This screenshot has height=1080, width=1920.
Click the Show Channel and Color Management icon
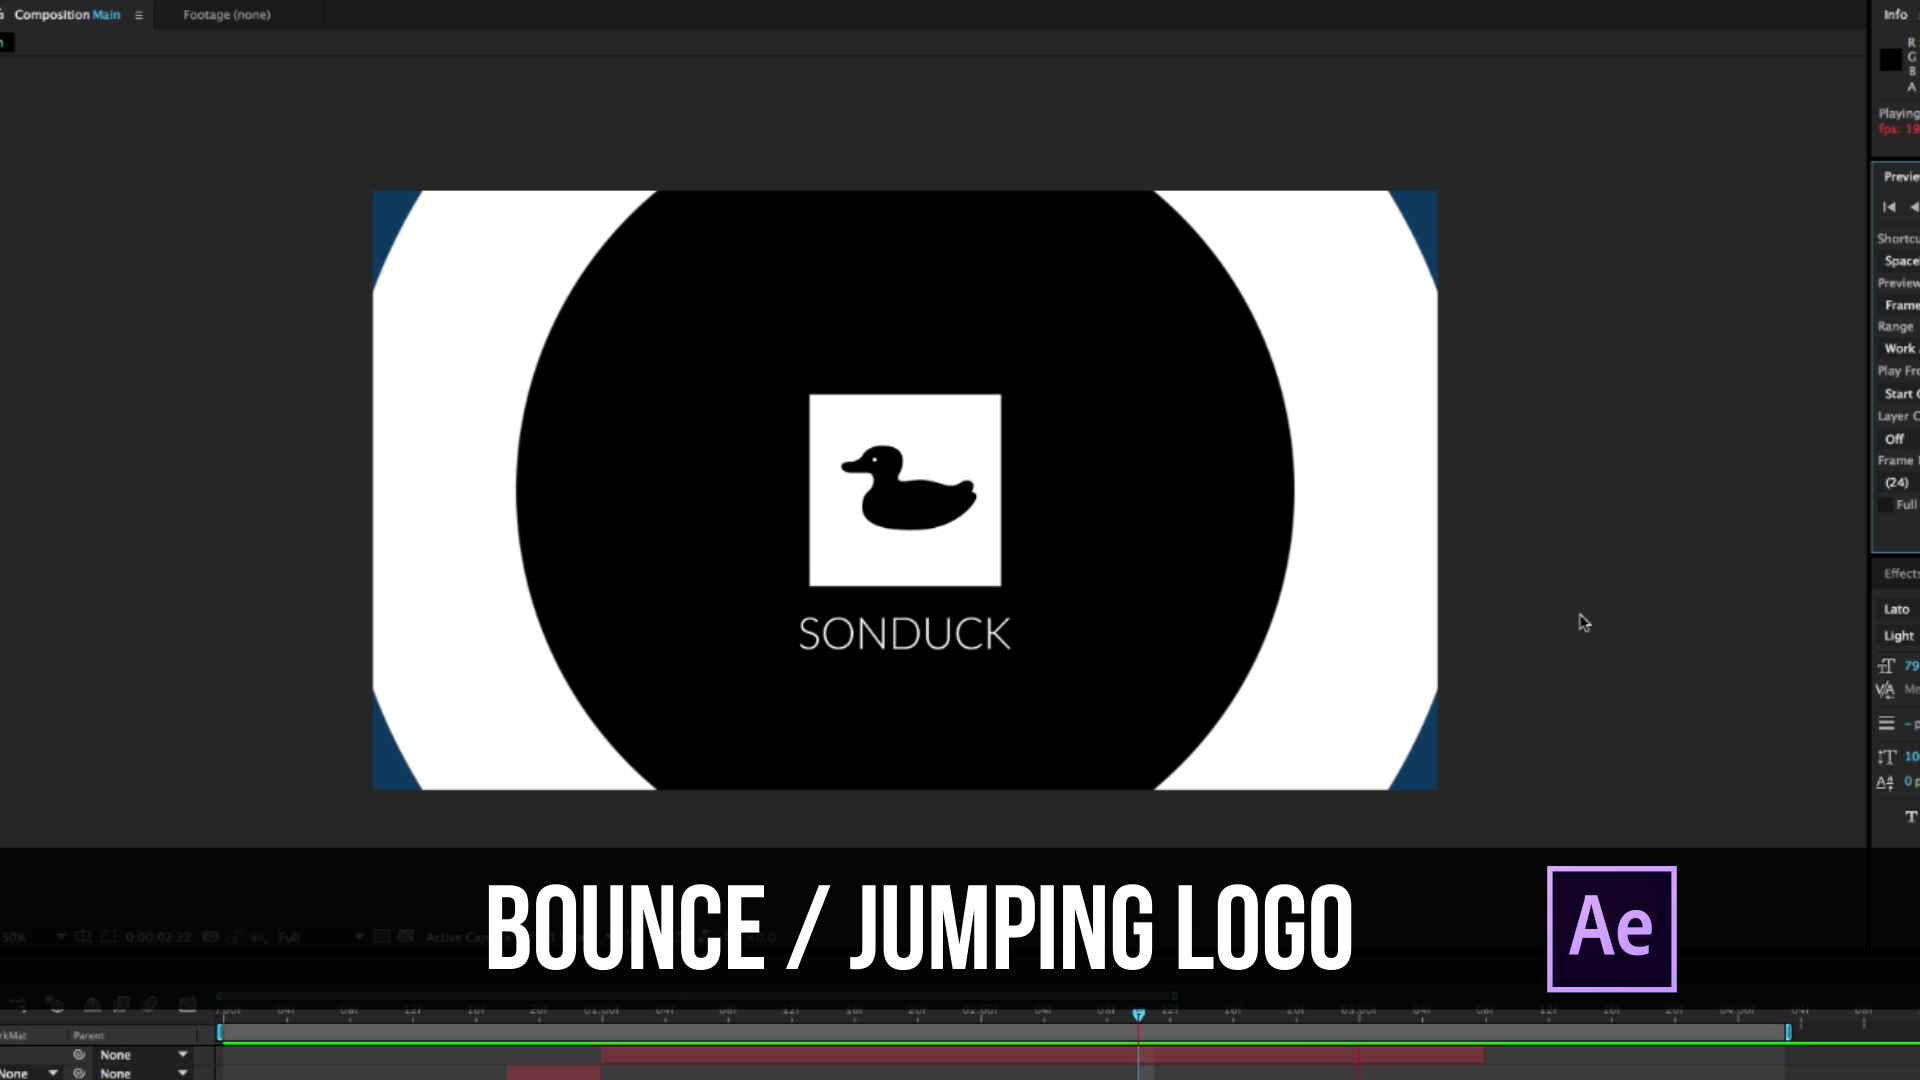click(258, 937)
